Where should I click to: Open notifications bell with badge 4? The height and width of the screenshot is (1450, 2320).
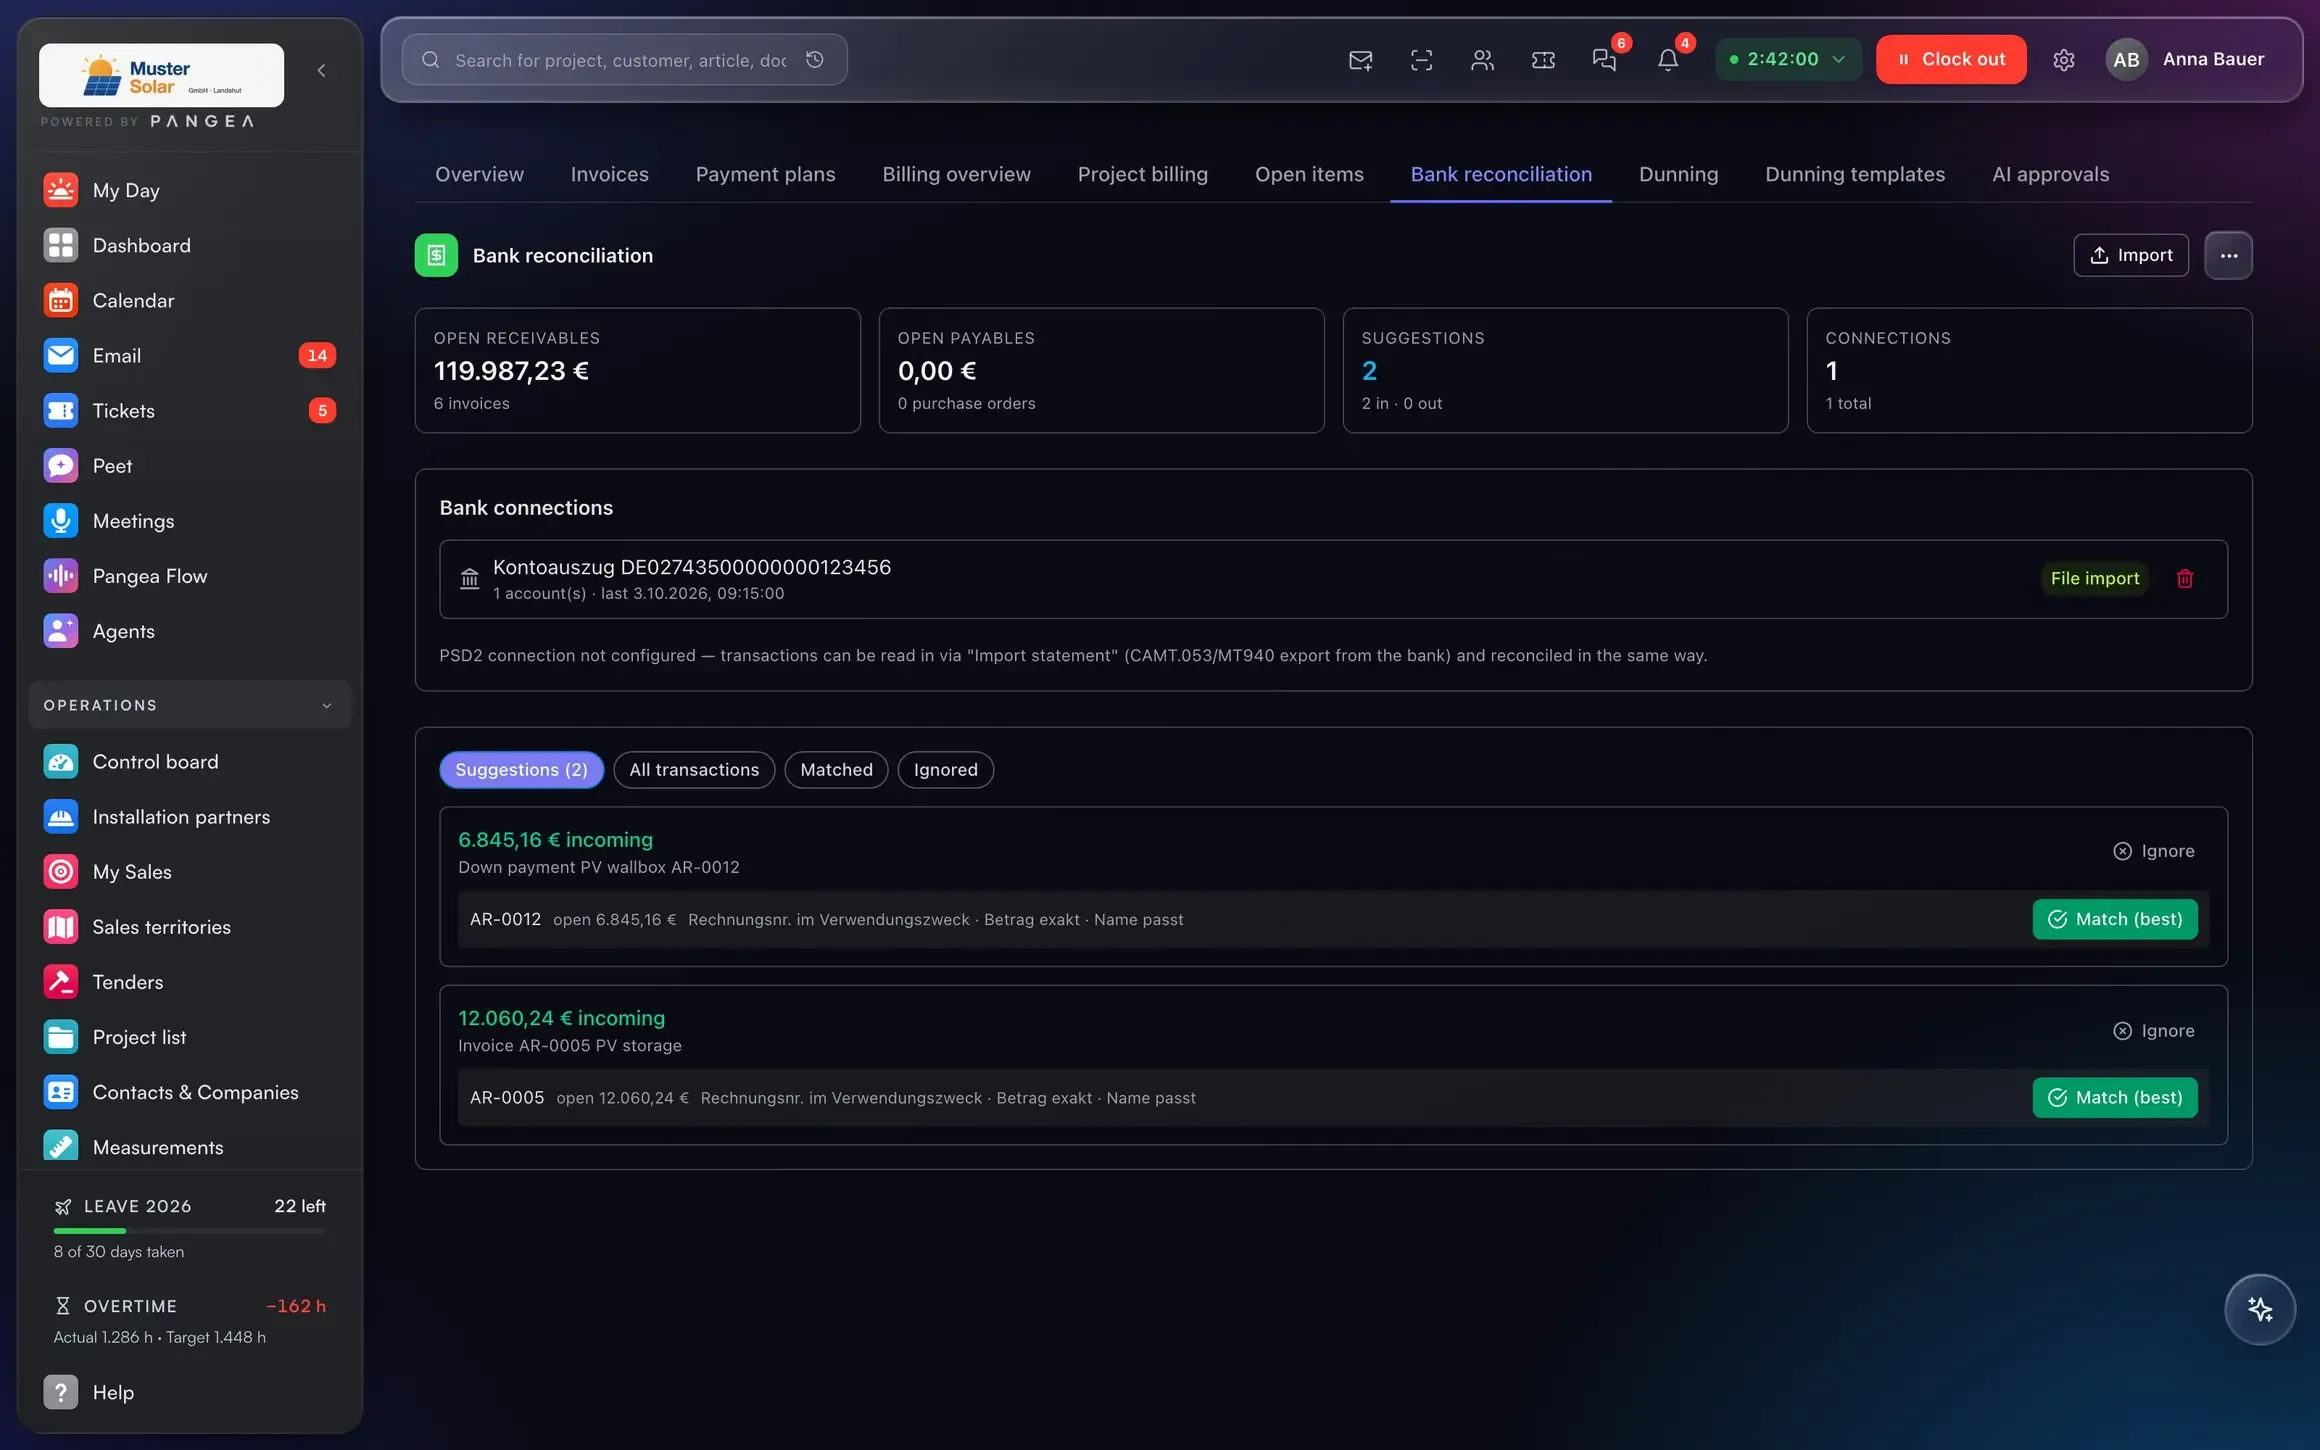(x=1668, y=60)
